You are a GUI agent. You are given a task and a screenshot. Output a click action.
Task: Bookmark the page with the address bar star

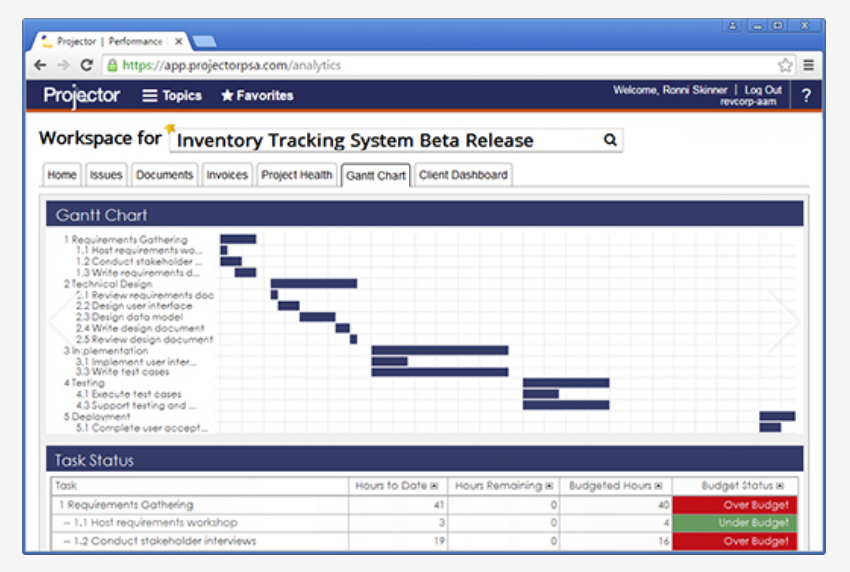point(785,65)
